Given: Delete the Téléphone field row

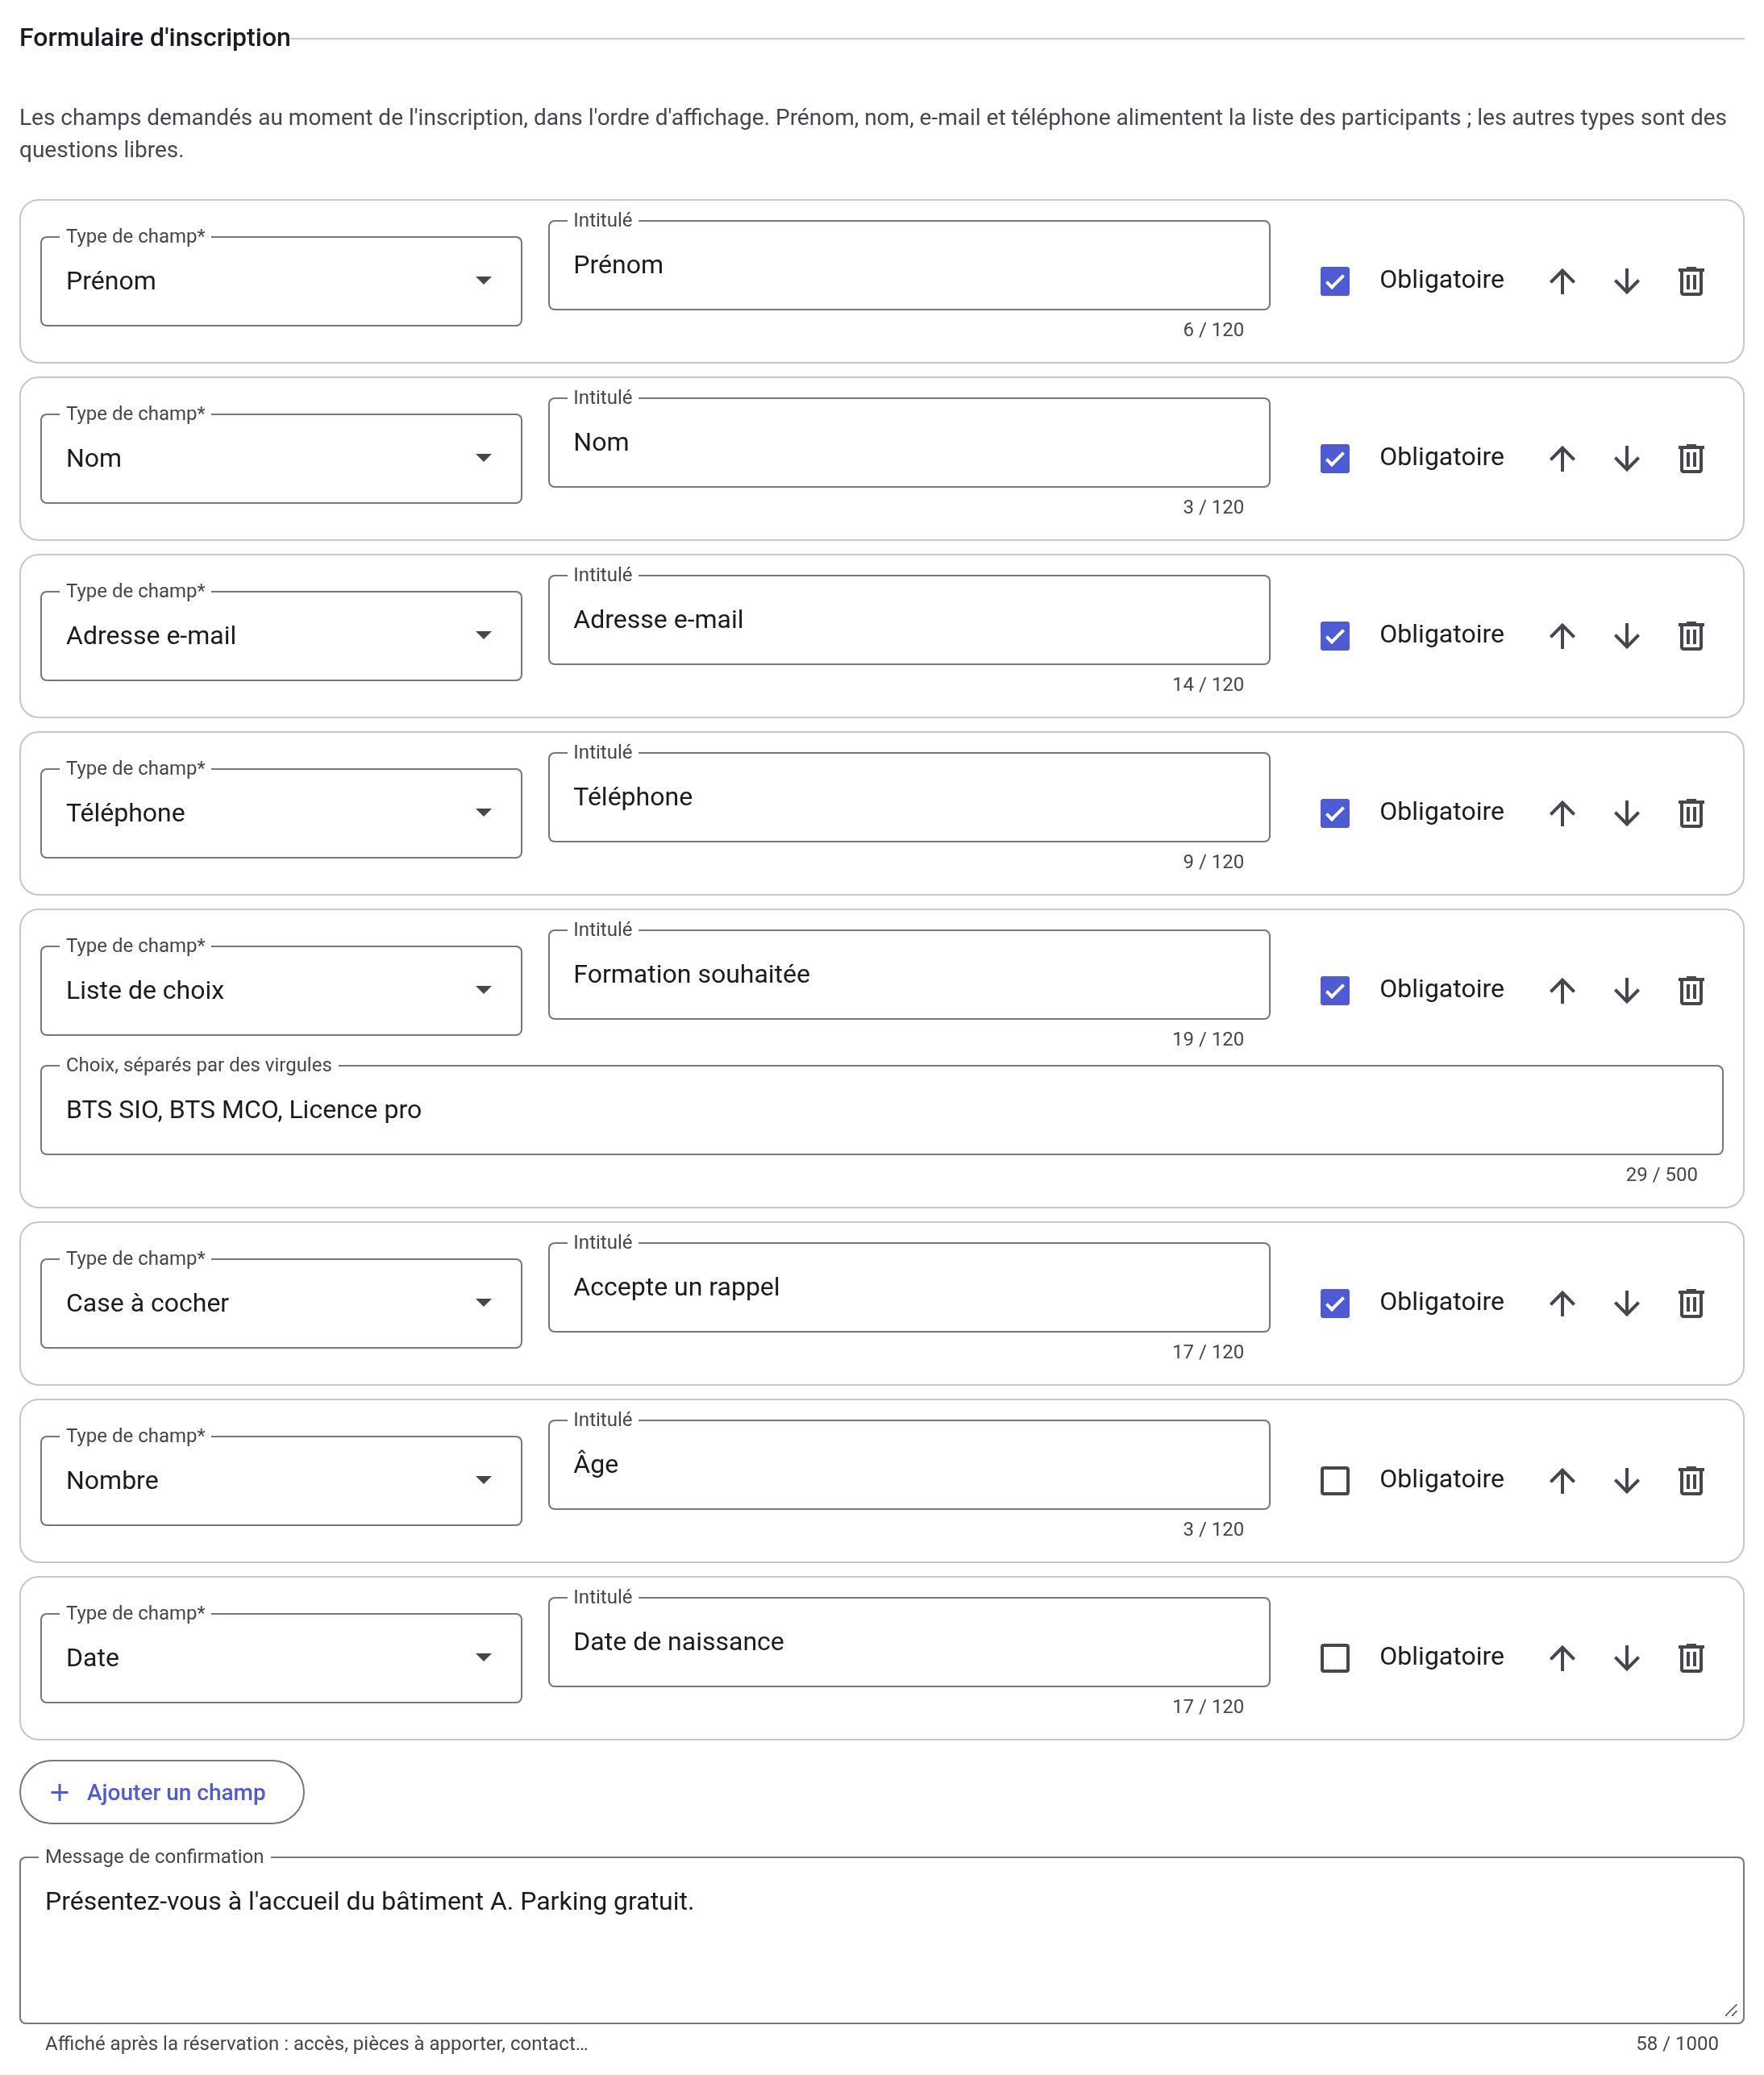Looking at the screenshot, I should (1690, 813).
